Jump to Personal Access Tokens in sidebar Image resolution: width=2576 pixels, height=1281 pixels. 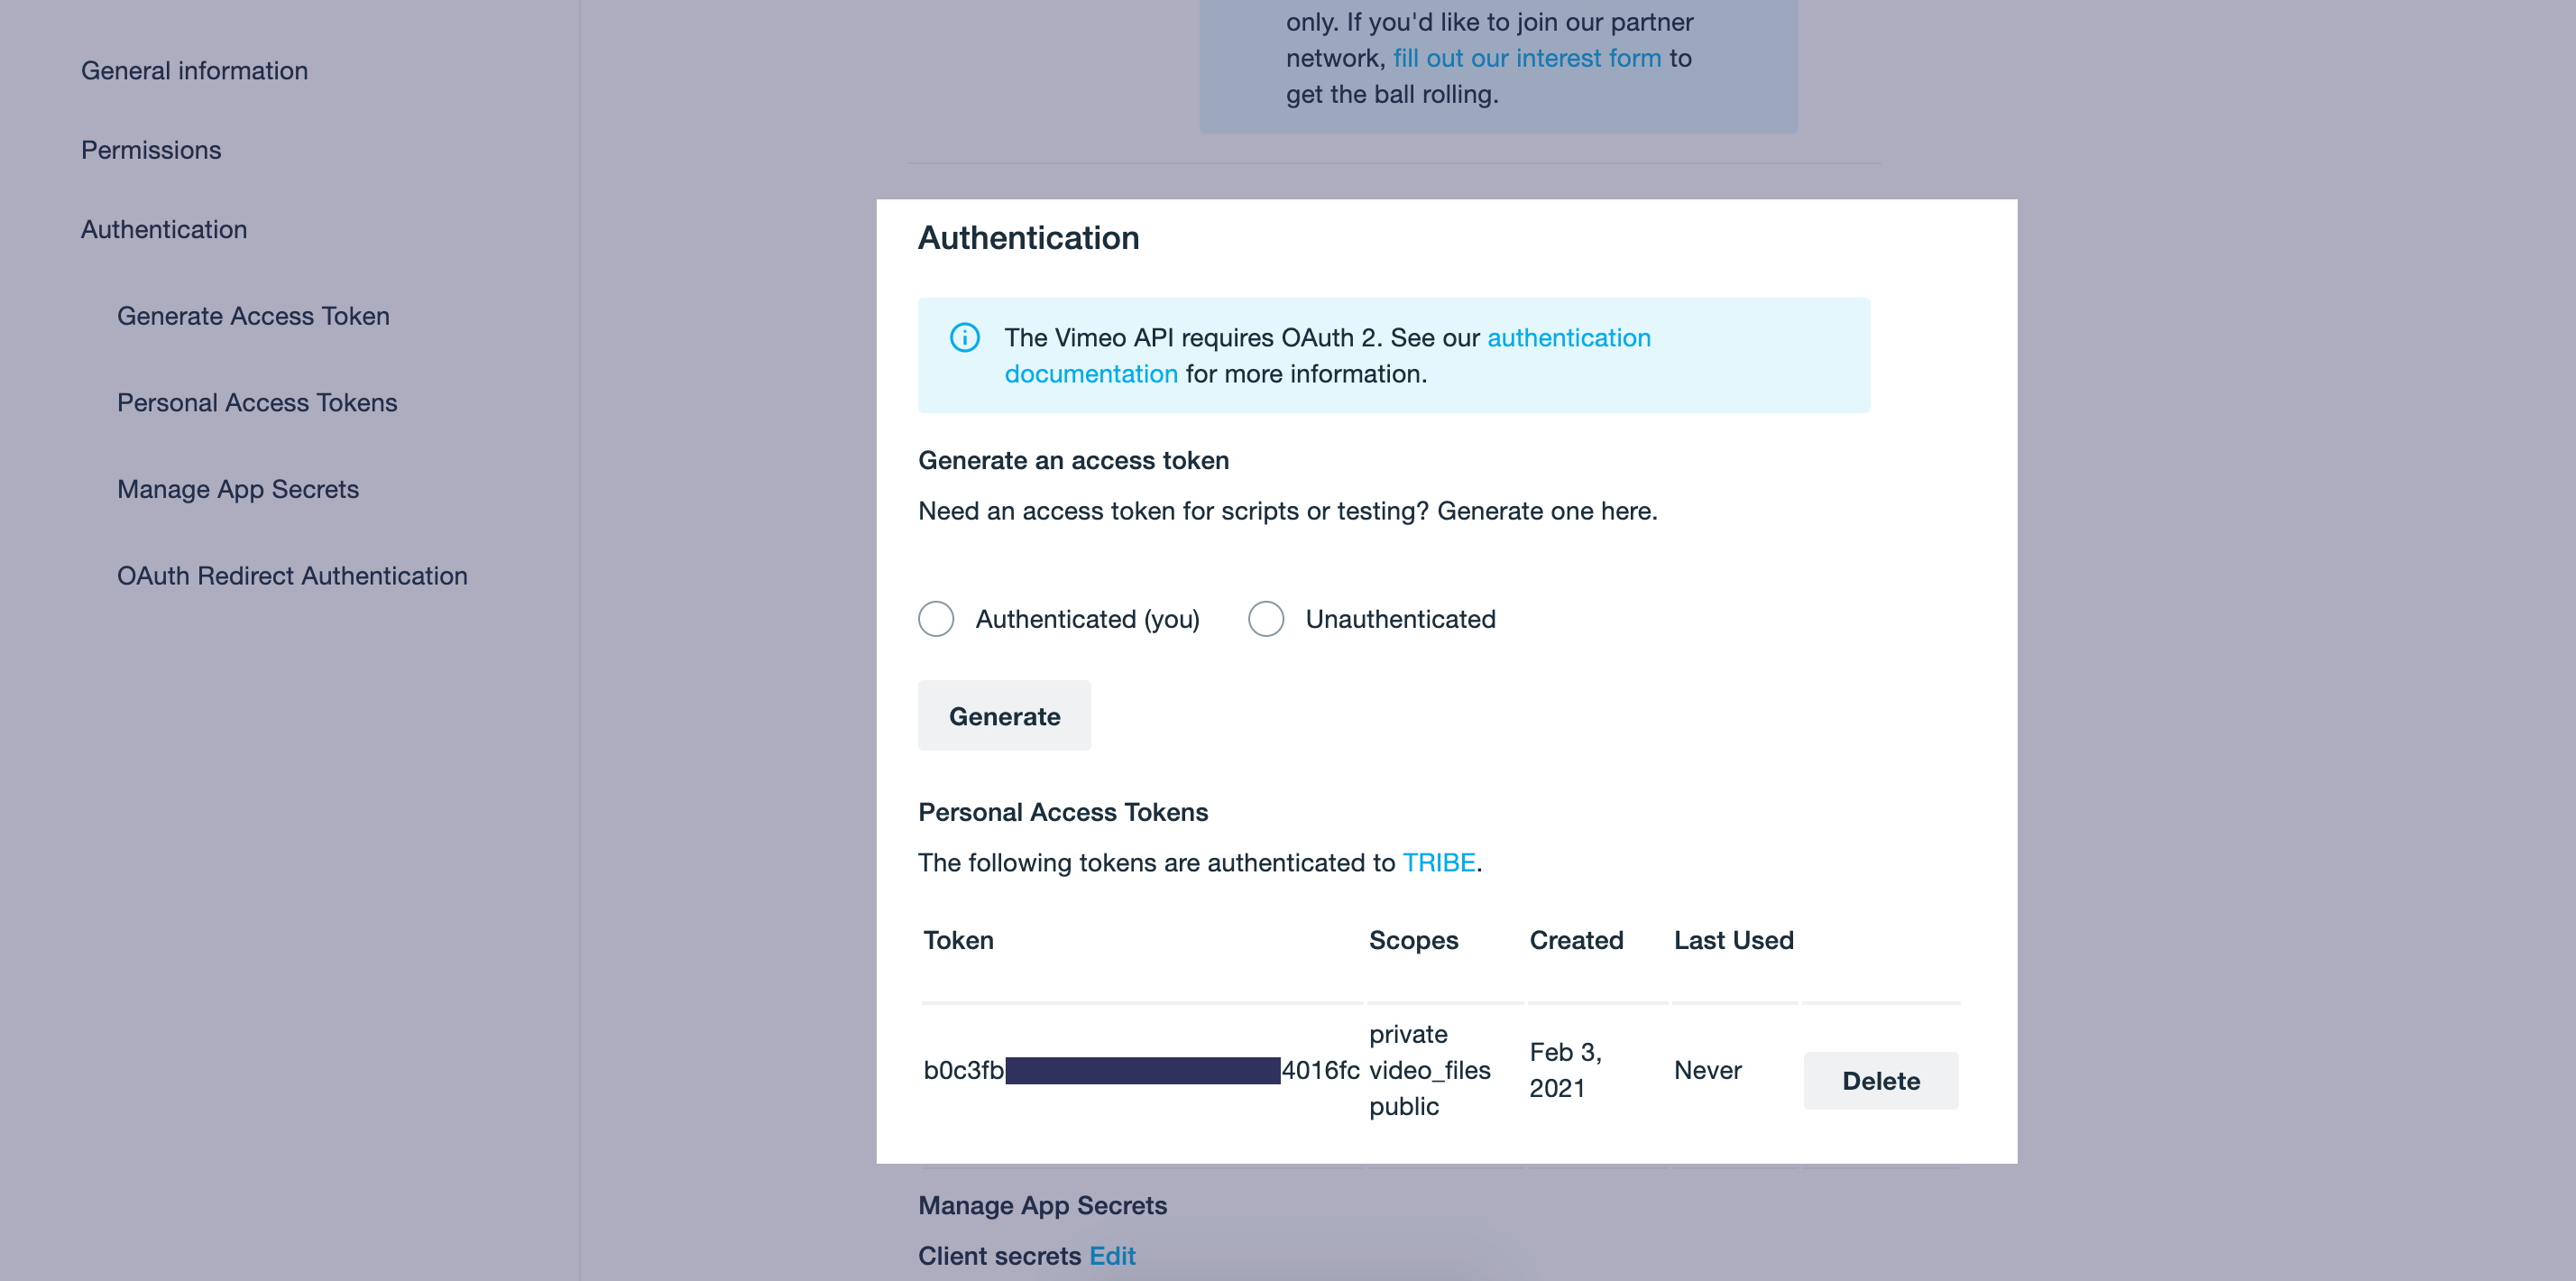click(257, 403)
